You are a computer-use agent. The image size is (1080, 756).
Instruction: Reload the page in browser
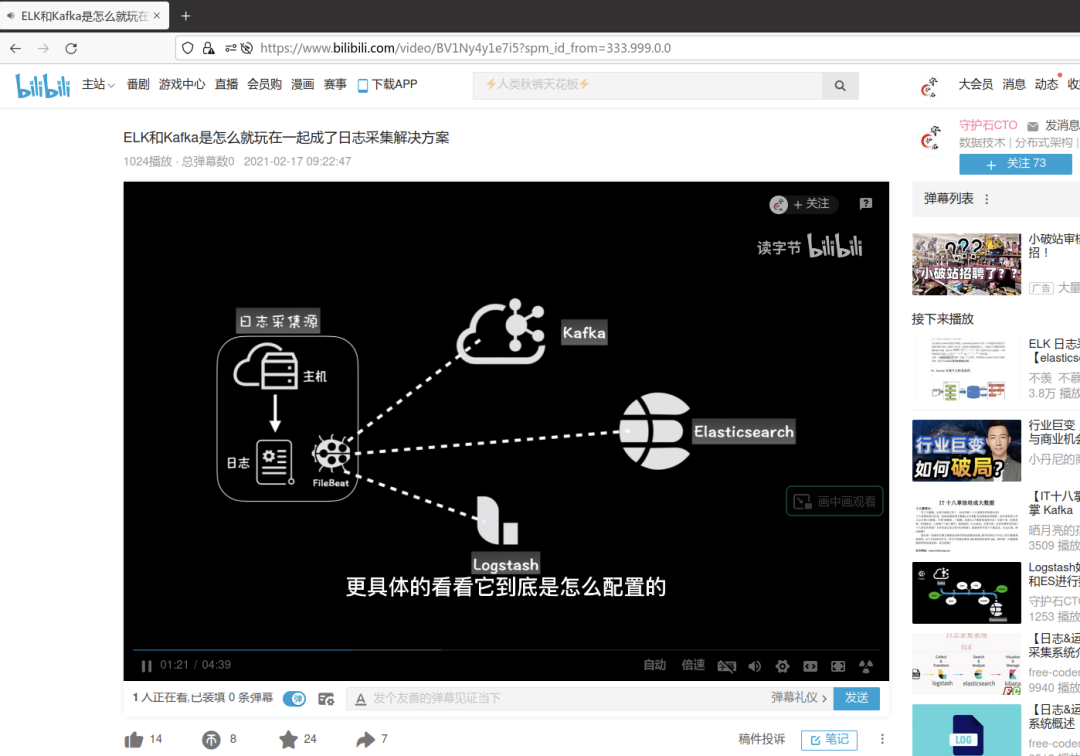tap(71, 48)
